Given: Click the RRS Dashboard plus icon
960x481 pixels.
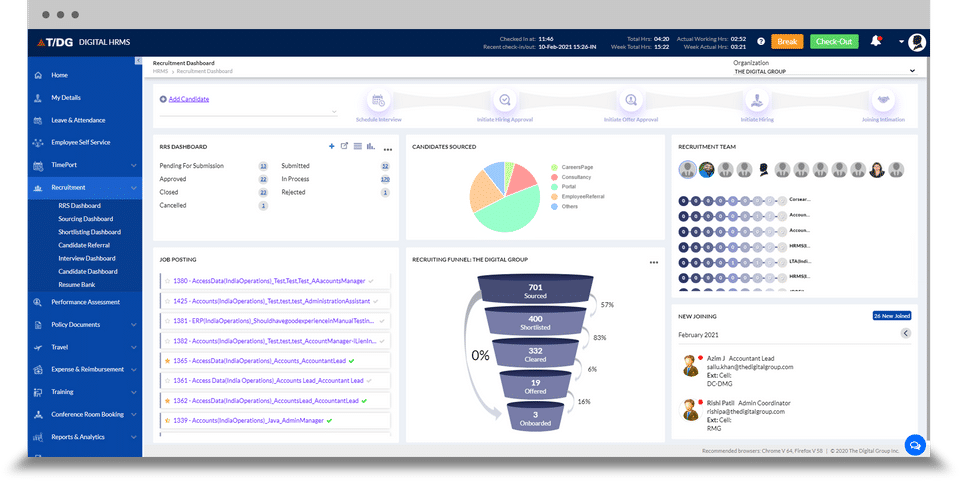Looking at the screenshot, I should 331,146.
